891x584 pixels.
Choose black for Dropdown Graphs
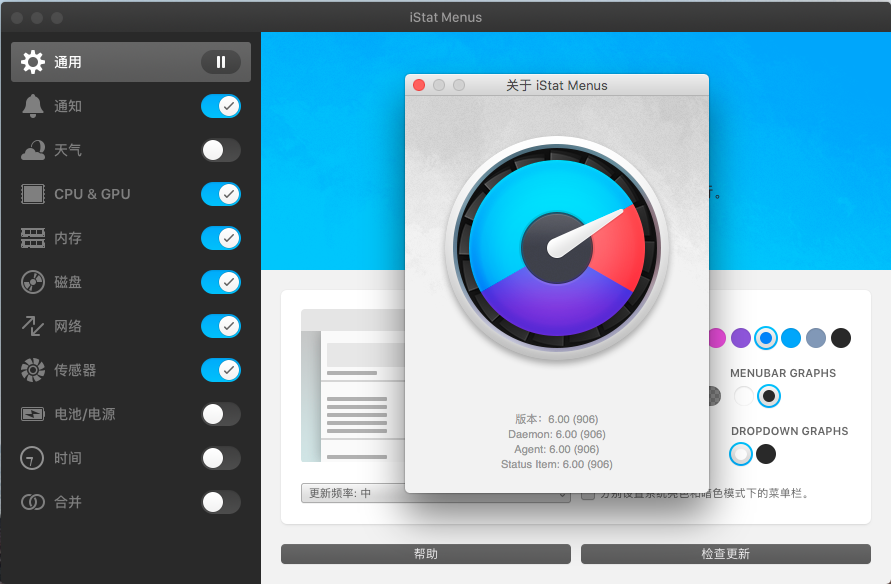766,454
